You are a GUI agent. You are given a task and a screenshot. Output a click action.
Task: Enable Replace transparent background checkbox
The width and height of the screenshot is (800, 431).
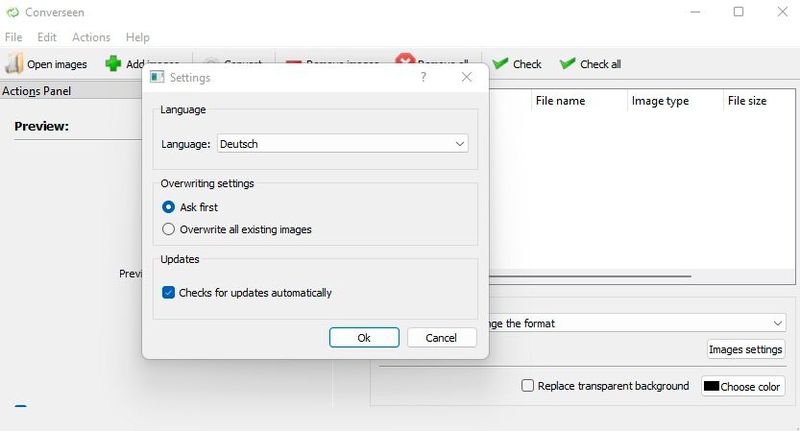tap(528, 386)
